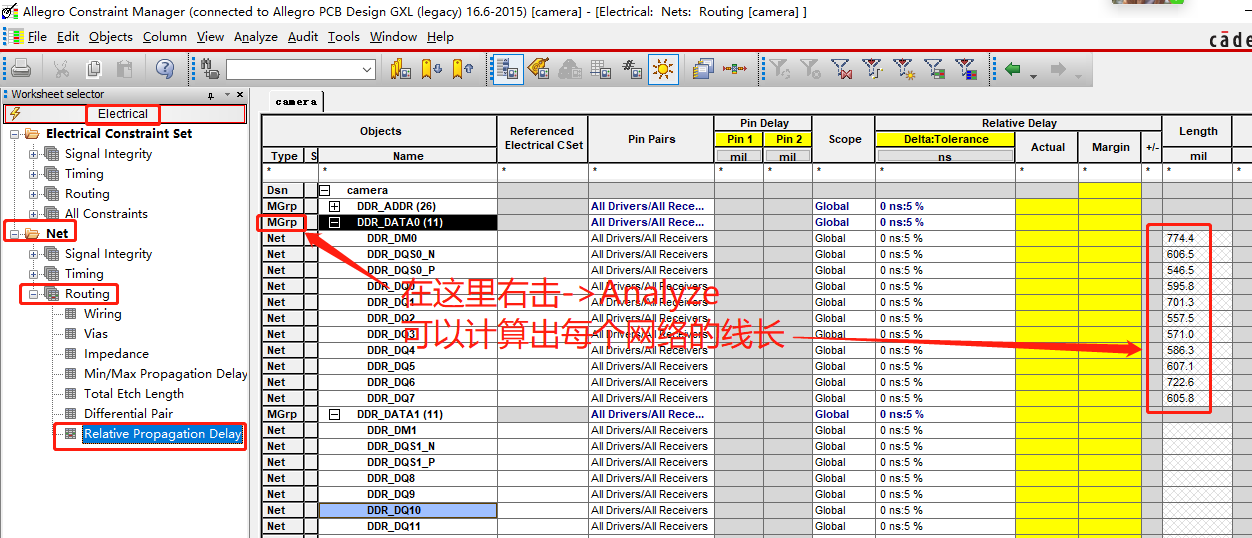Click the Name column filter field
The image size is (1252, 538).
pyautogui.click(x=407, y=172)
